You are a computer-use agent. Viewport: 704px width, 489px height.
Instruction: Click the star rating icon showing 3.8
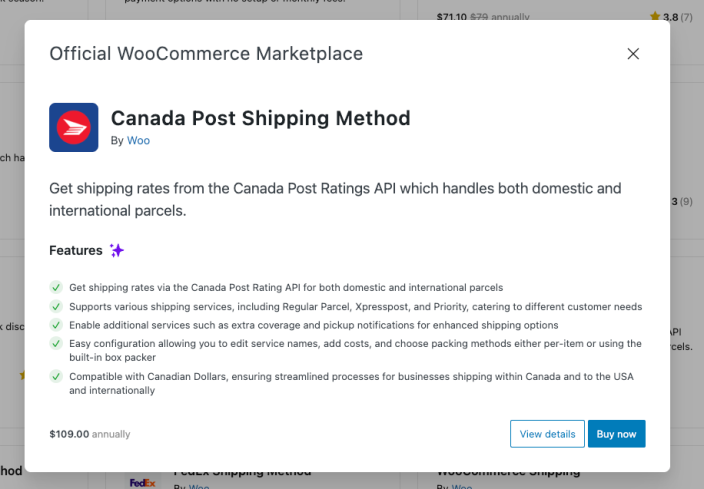tap(654, 16)
